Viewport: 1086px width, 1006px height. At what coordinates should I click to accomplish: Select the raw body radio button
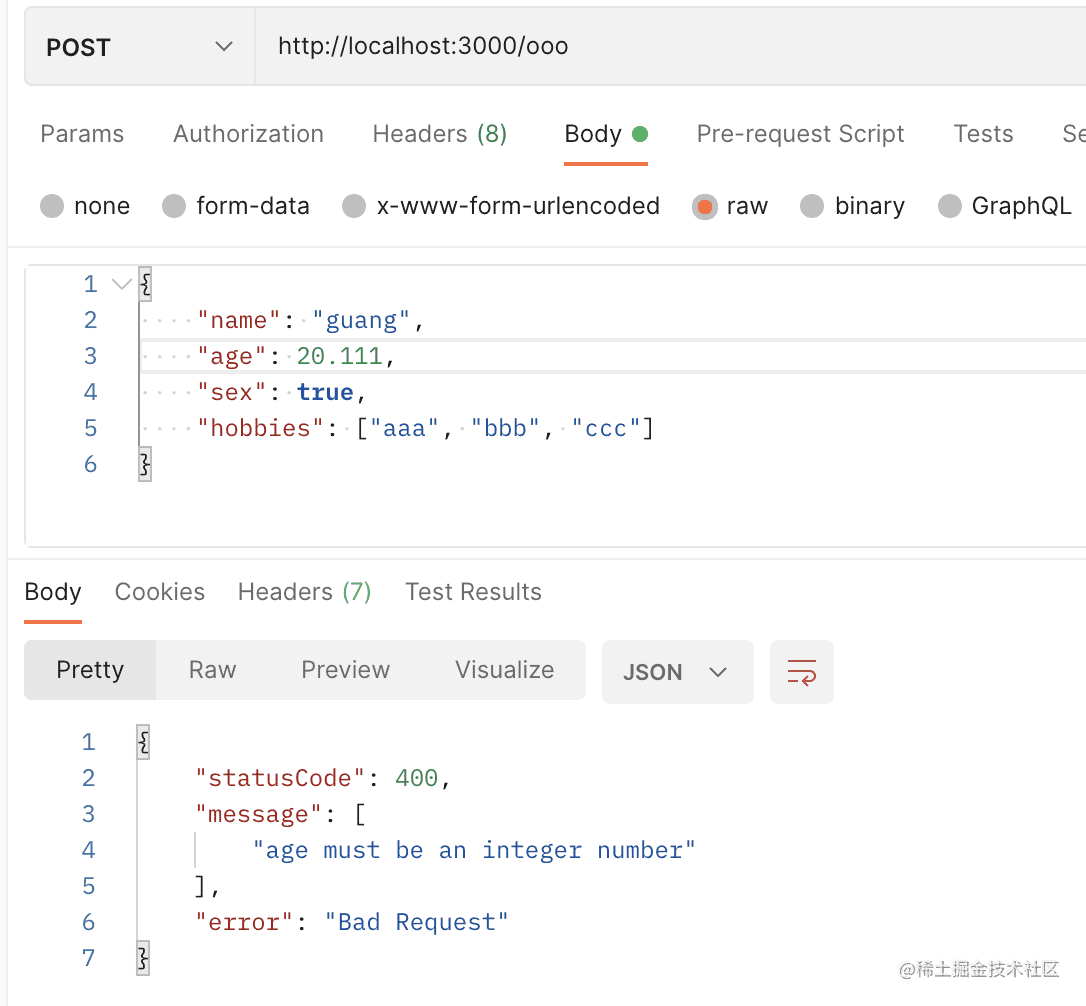[x=705, y=207]
